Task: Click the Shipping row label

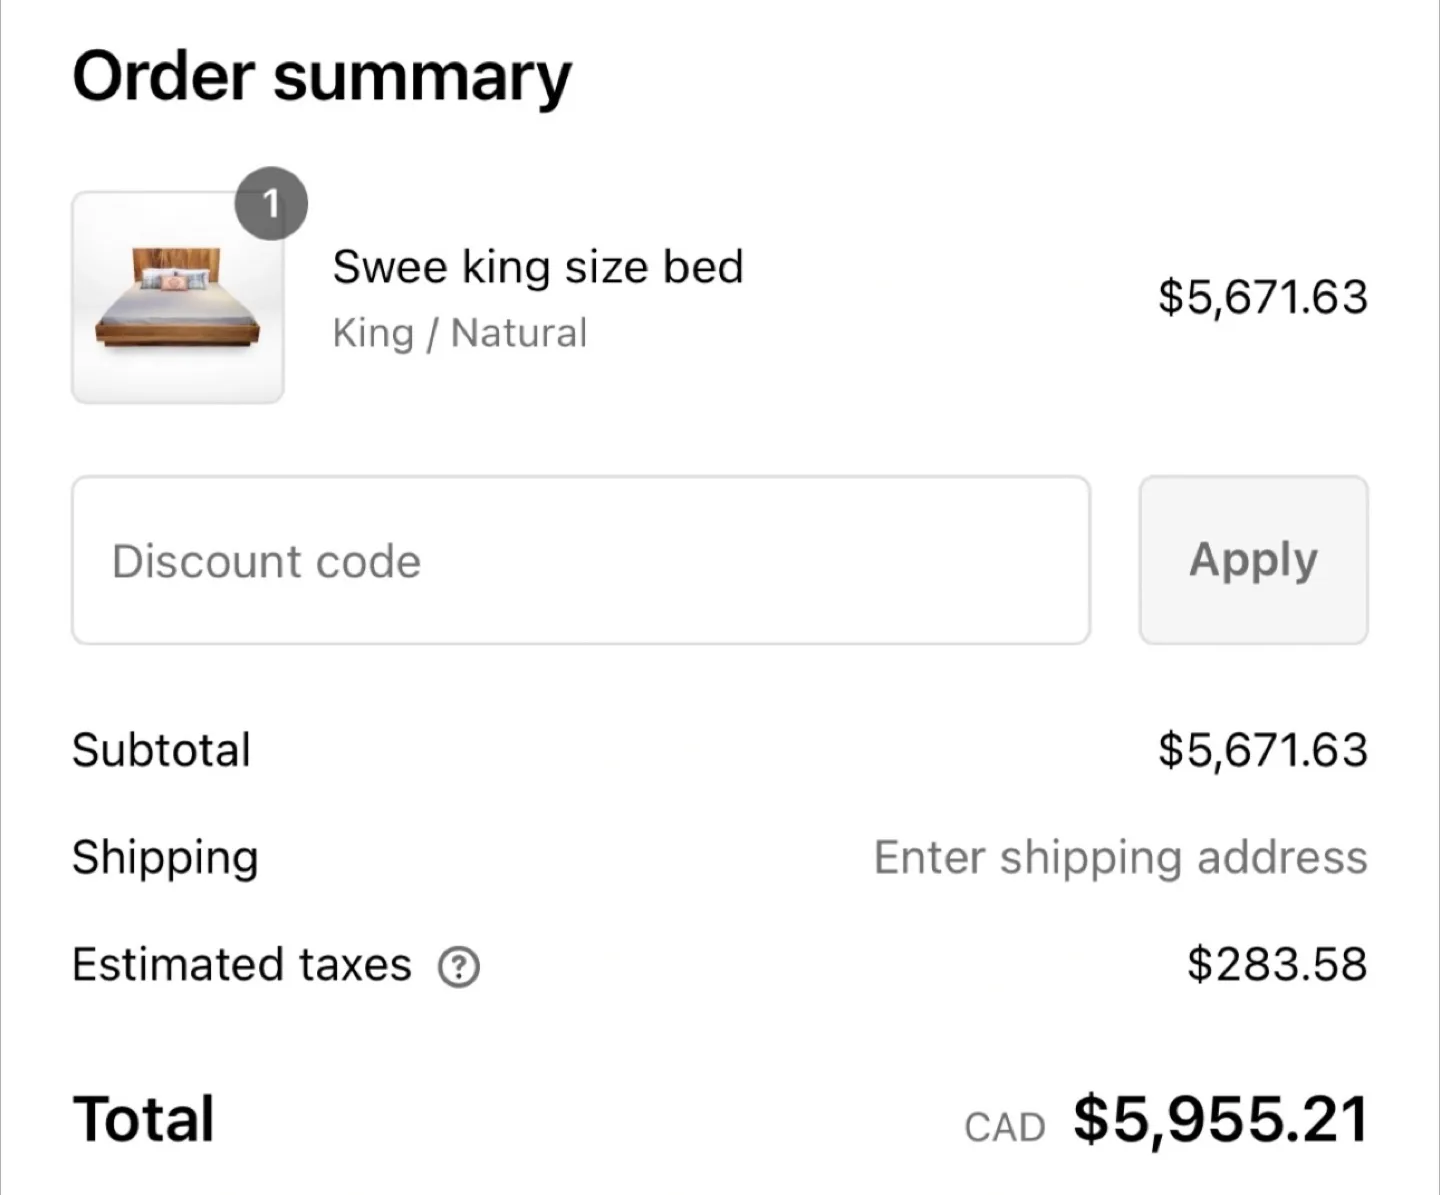Action: (165, 857)
